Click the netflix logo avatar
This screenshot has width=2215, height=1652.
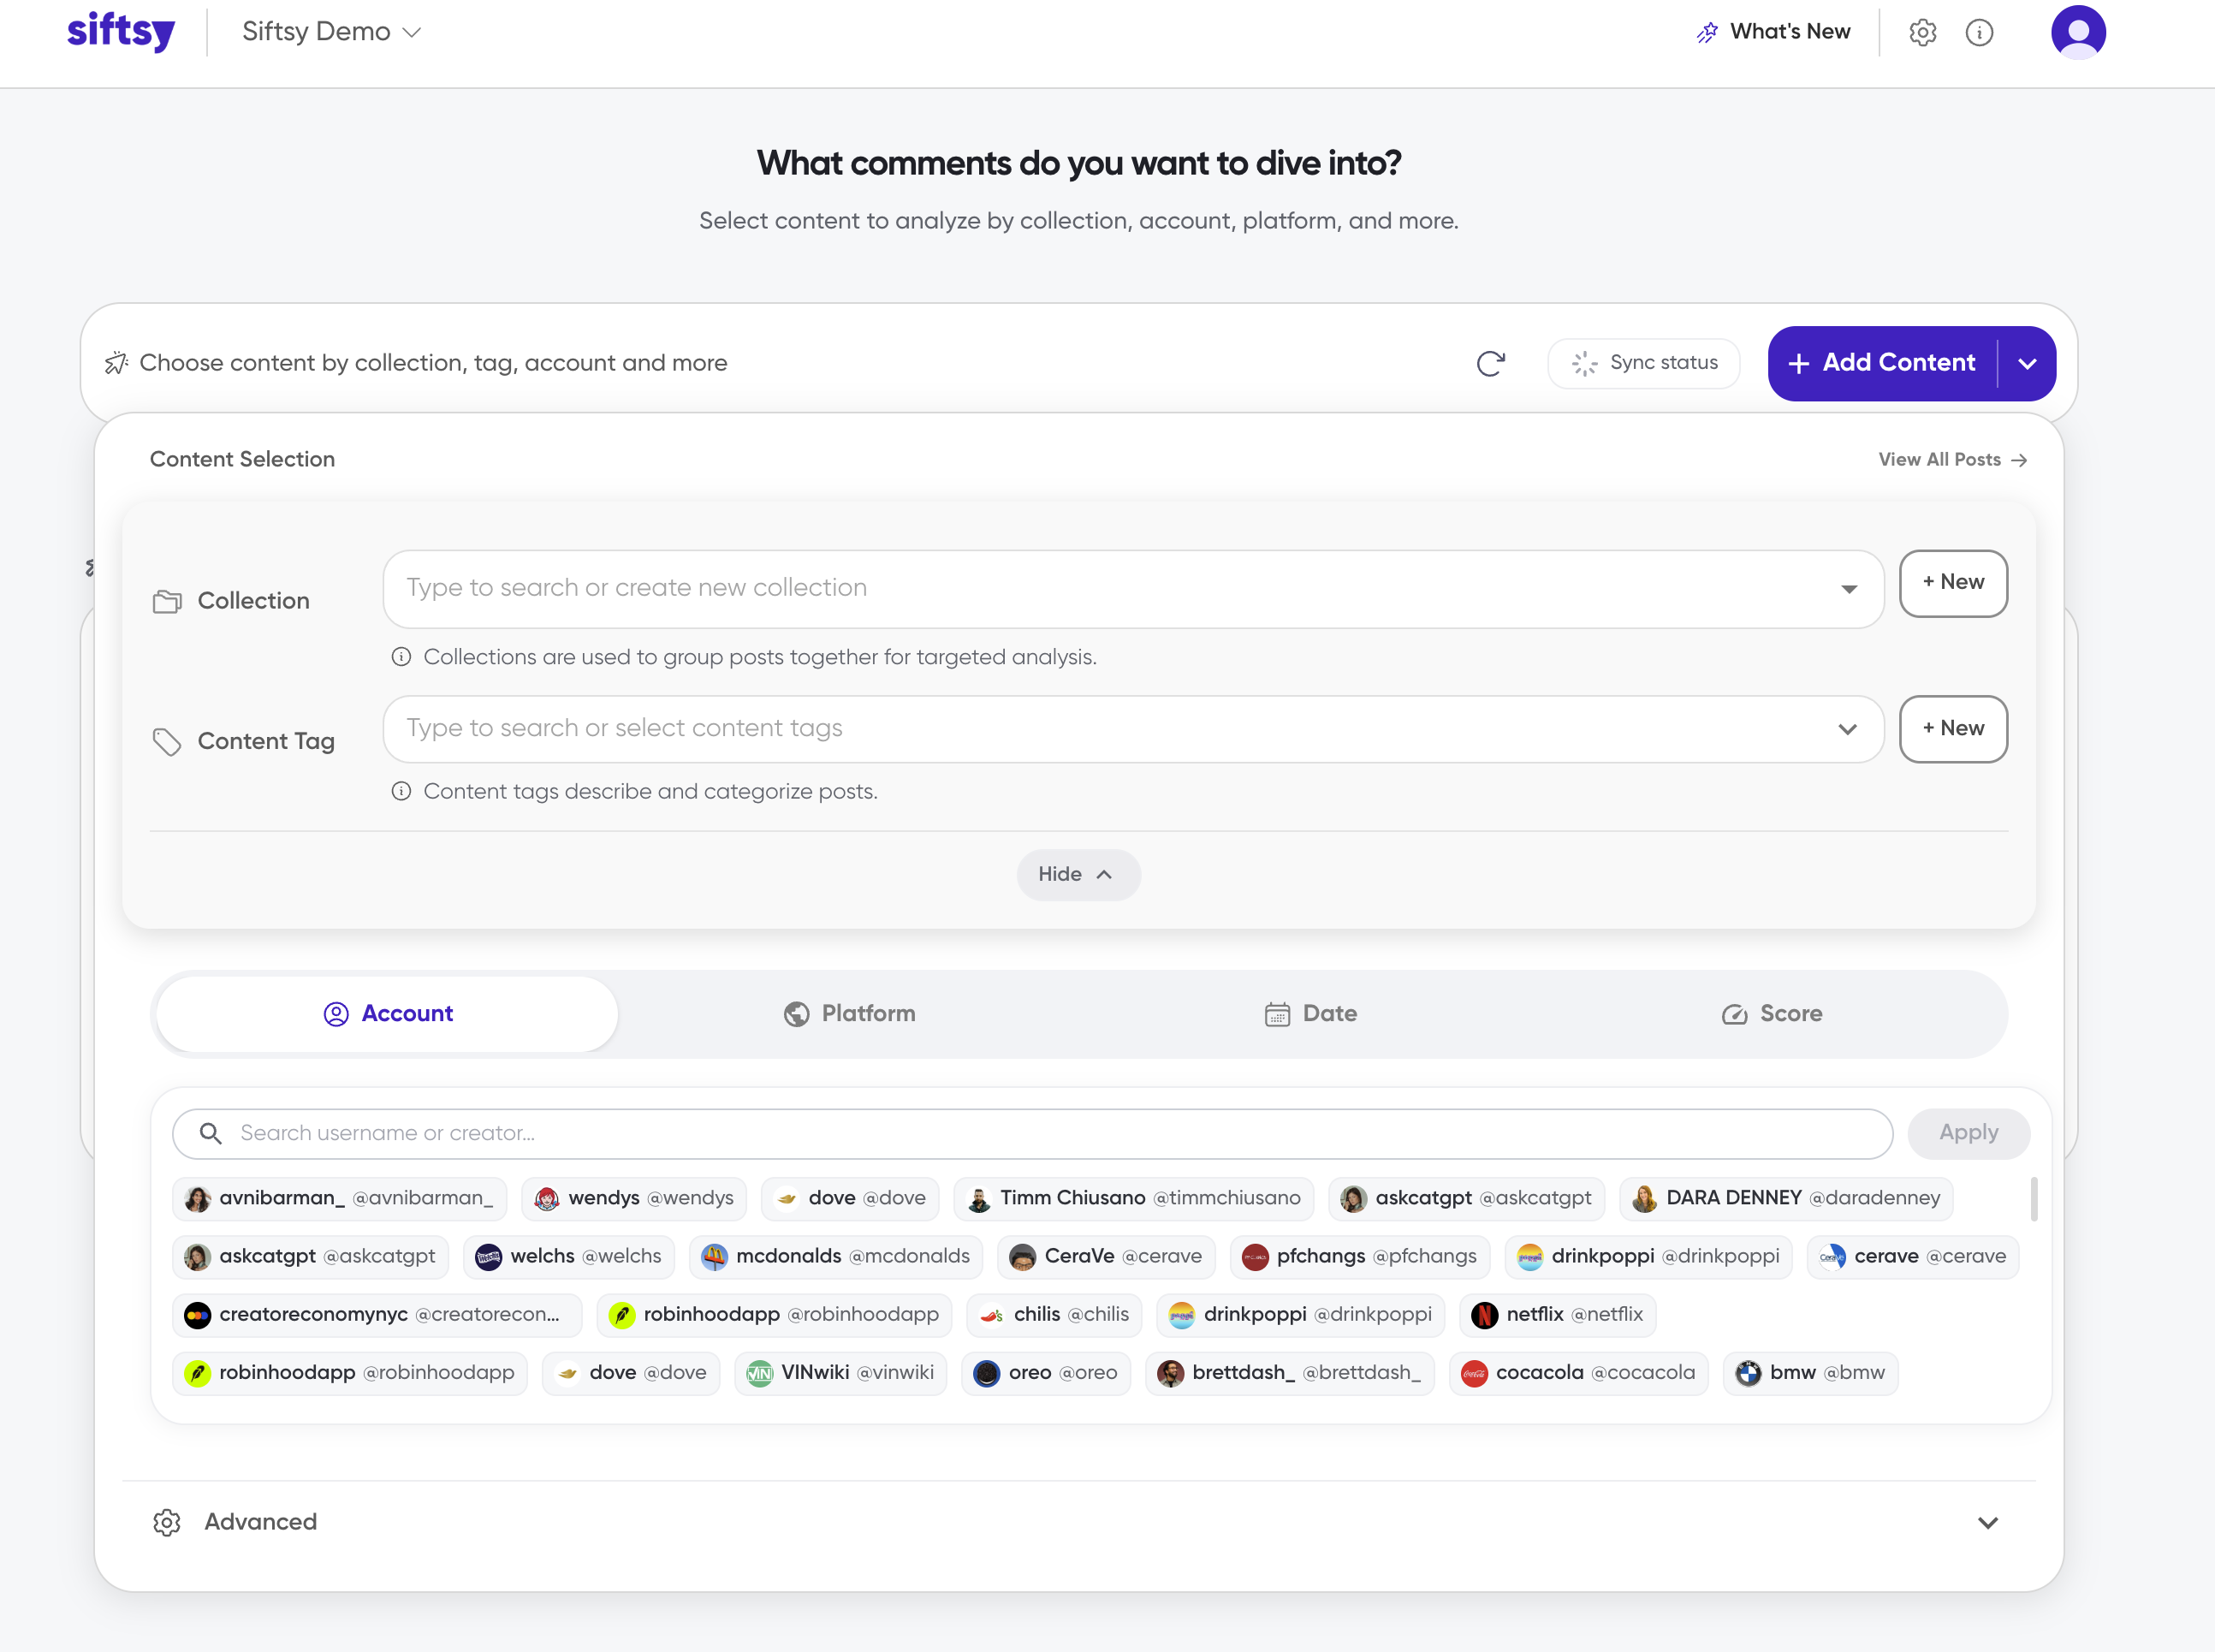pyautogui.click(x=1484, y=1315)
